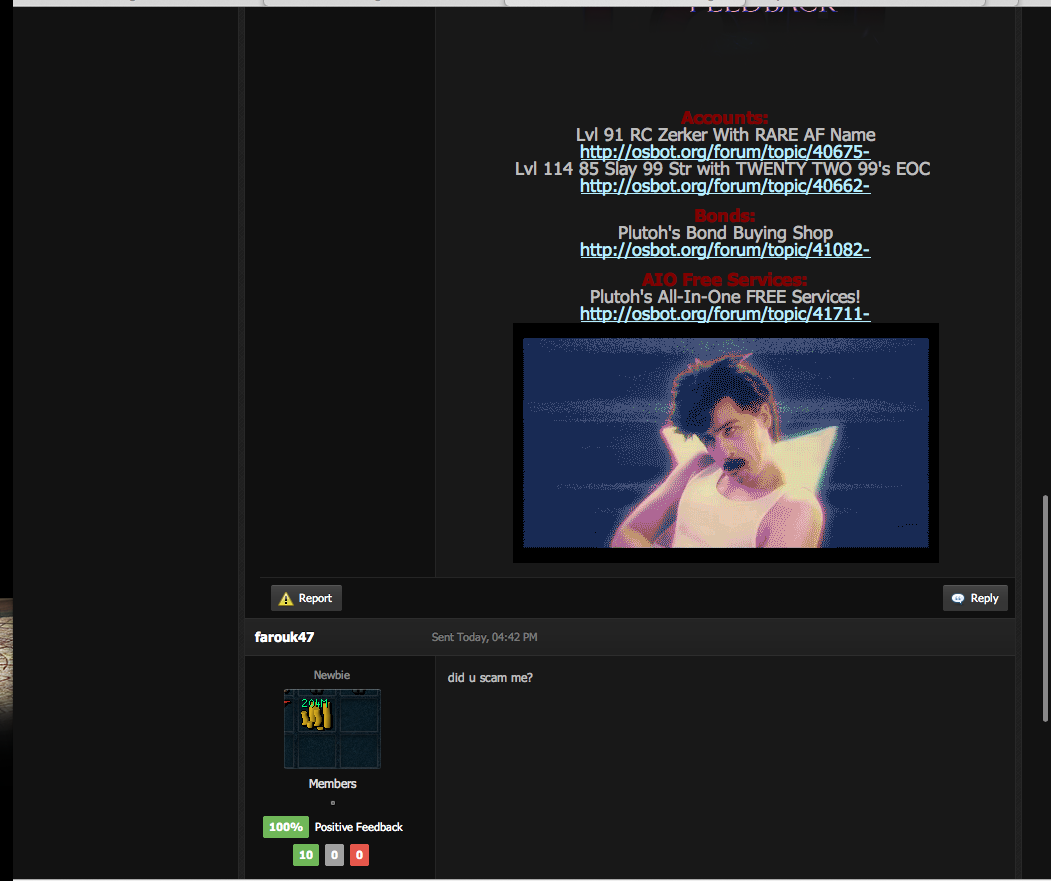The image size is (1051, 881).
Task: Click 'Lvl 91 RC Zerker With RARE AF Name' text
Action: 725,135
